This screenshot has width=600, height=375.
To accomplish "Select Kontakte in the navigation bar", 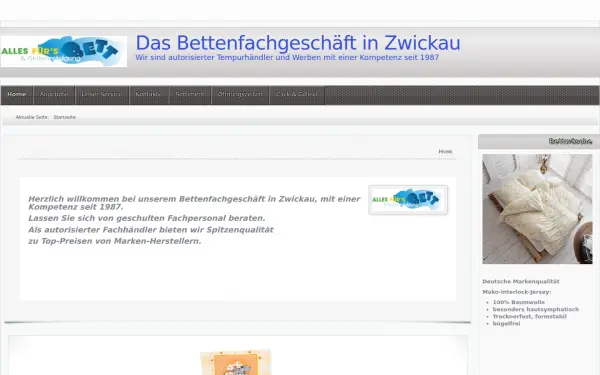I will tap(149, 95).
